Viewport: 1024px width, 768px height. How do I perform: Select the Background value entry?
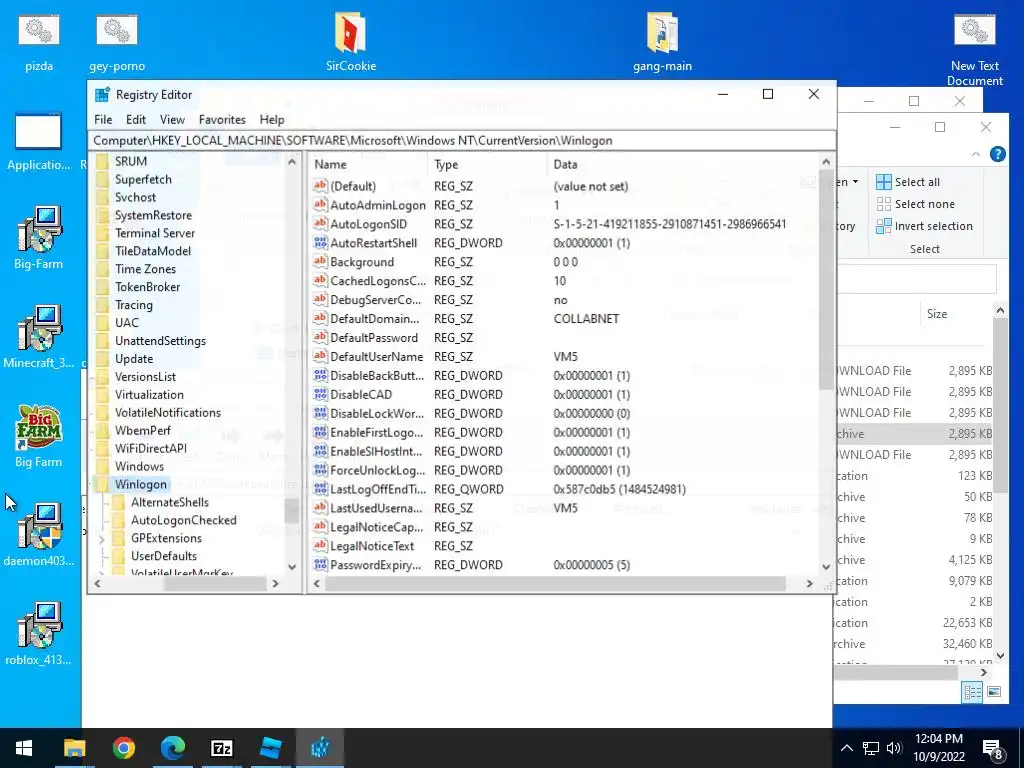362,262
